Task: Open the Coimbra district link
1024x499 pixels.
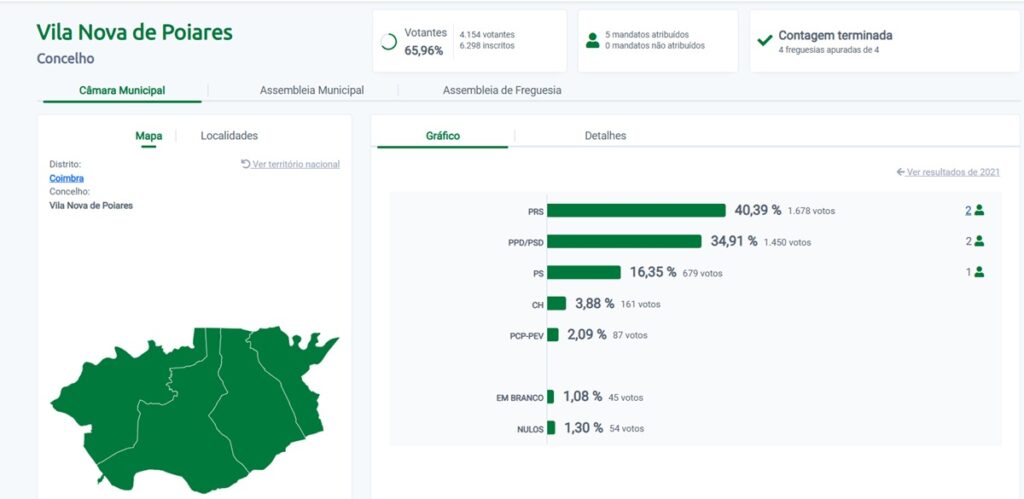Action: coord(66,178)
